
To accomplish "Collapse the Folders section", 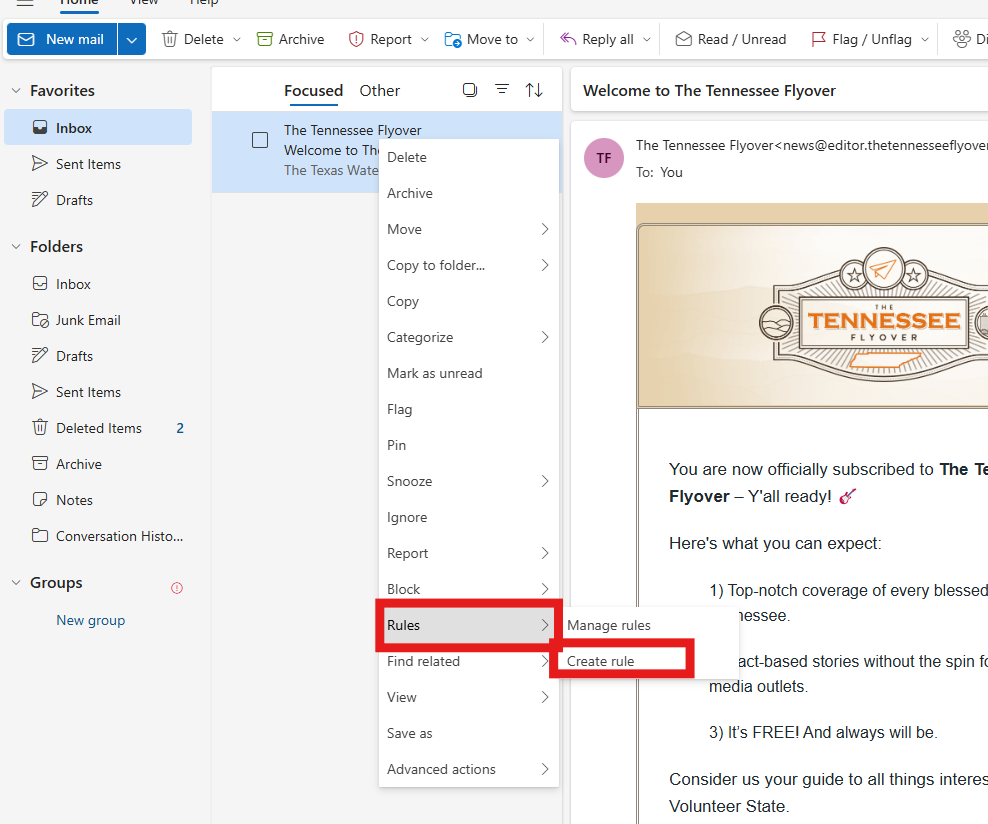I will [16, 246].
